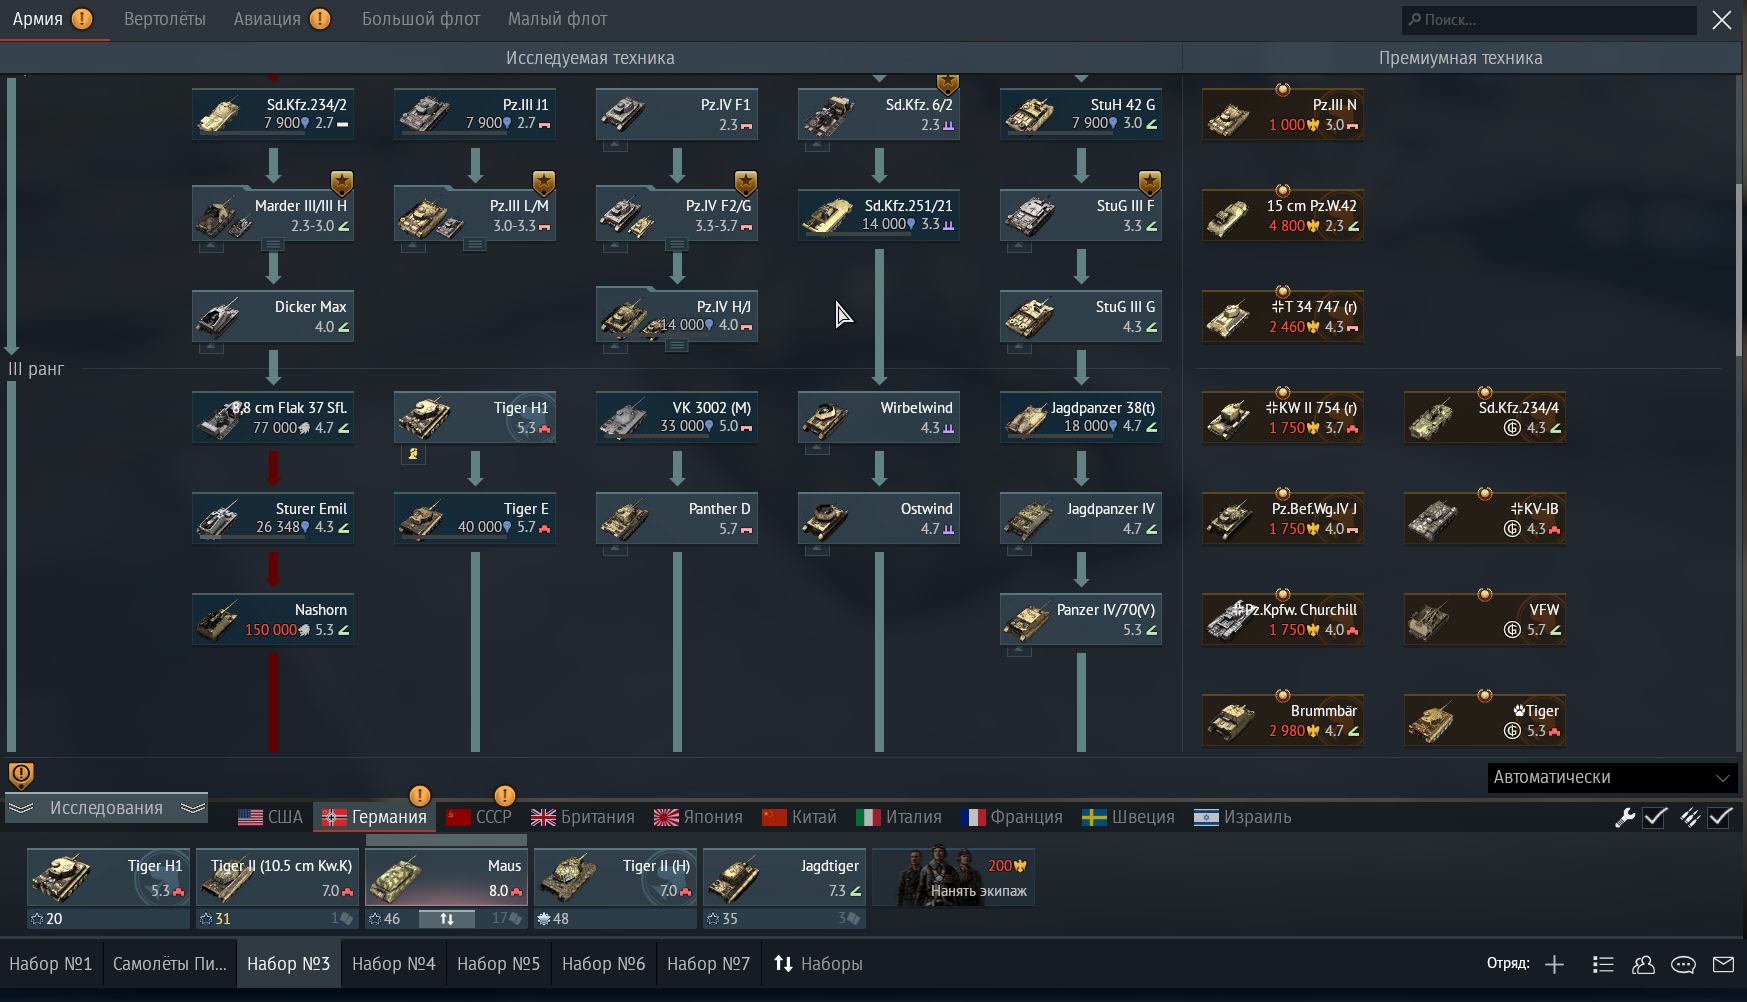Click the swap arrows icon on Maus slot
The height and width of the screenshot is (1002, 1747).
coord(447,918)
